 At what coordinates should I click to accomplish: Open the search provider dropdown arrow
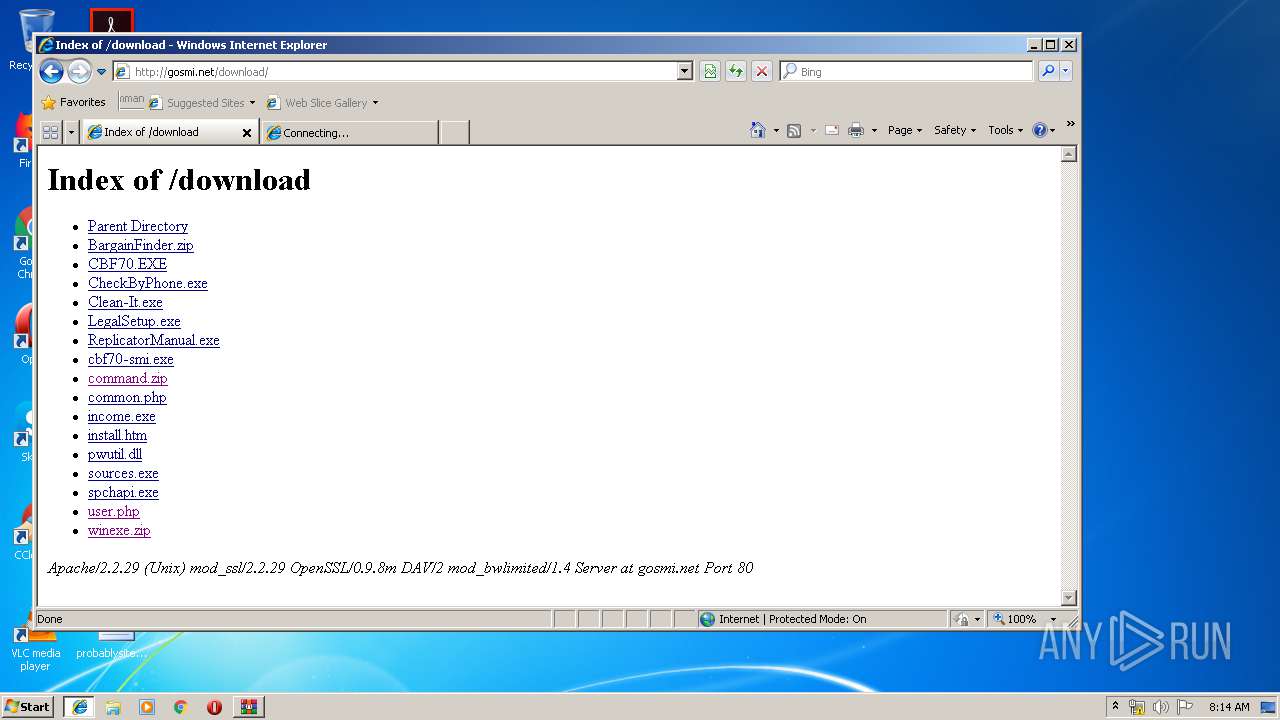coord(1065,71)
